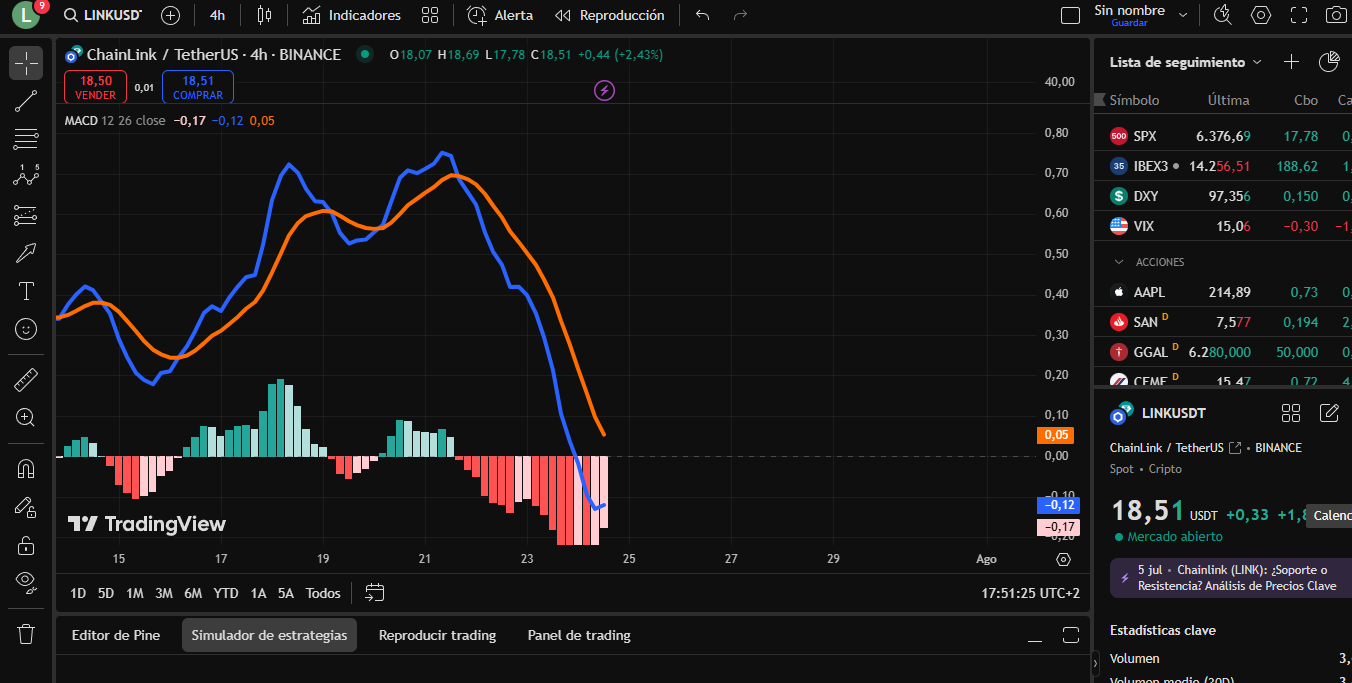Select the ruler measure tool

pyautogui.click(x=26, y=380)
